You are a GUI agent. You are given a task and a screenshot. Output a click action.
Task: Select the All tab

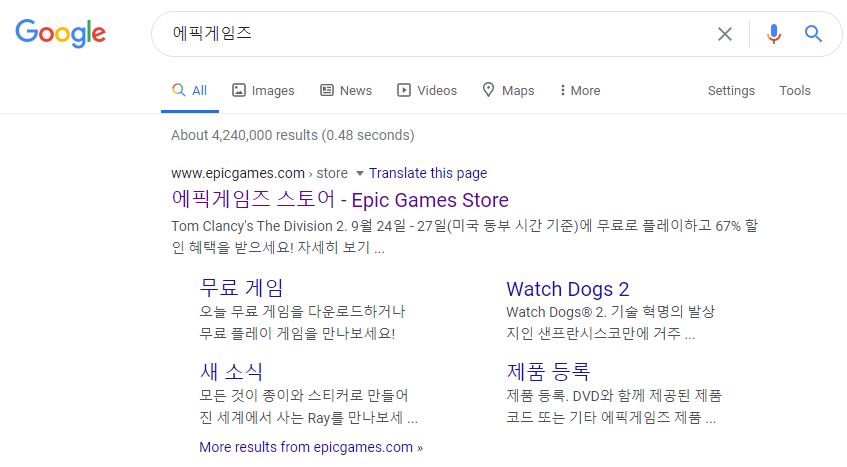[190, 91]
